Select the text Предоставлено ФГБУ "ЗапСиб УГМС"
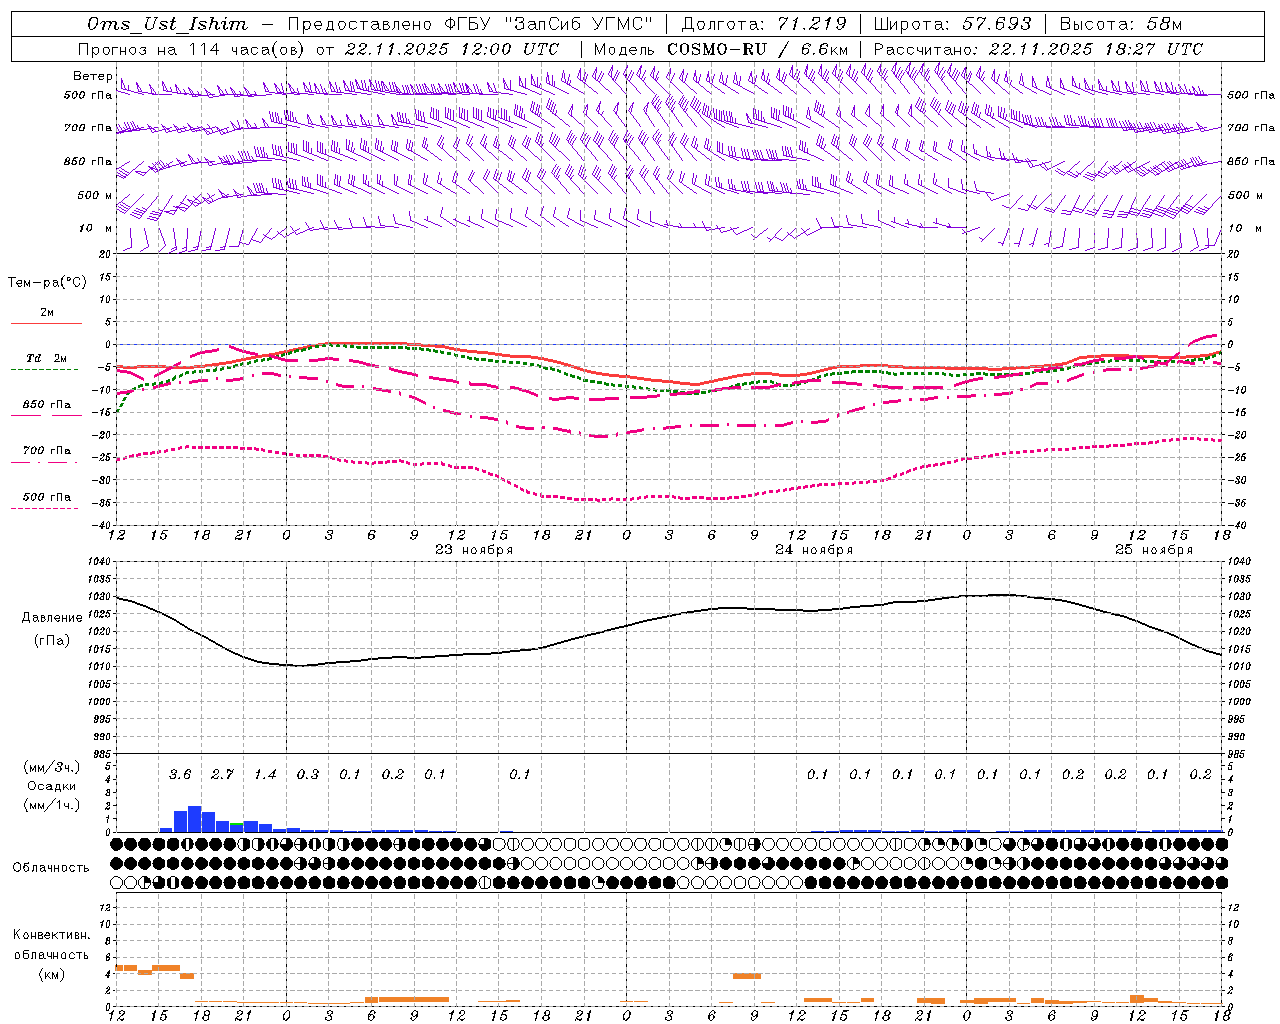1280x1024 pixels. tap(470, 24)
